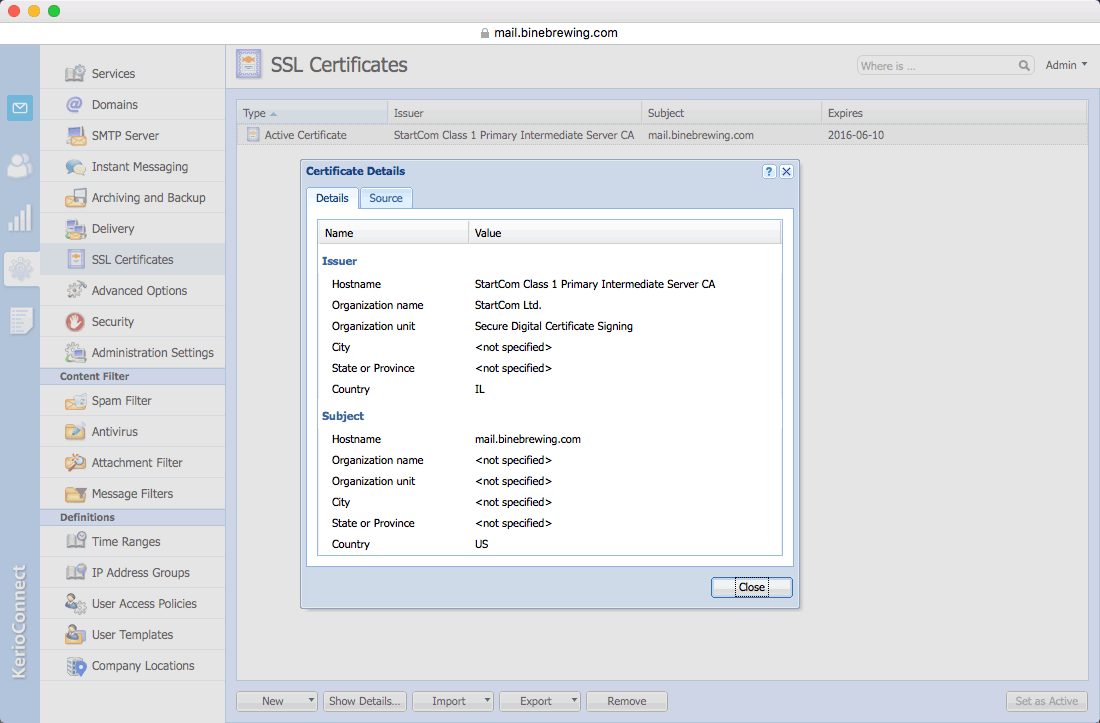Click the 'Where is ...' search field
Screen dimensions: 1100x723
pos(937,65)
